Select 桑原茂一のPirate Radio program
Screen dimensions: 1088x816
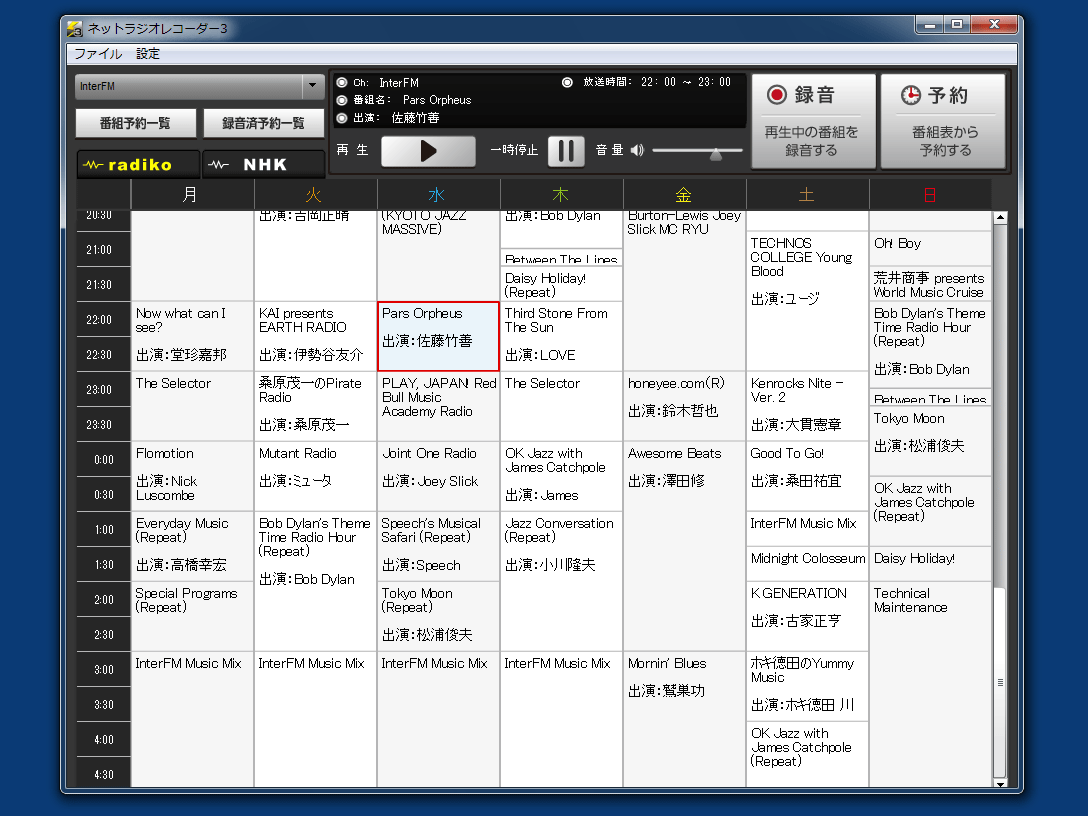[x=316, y=406]
